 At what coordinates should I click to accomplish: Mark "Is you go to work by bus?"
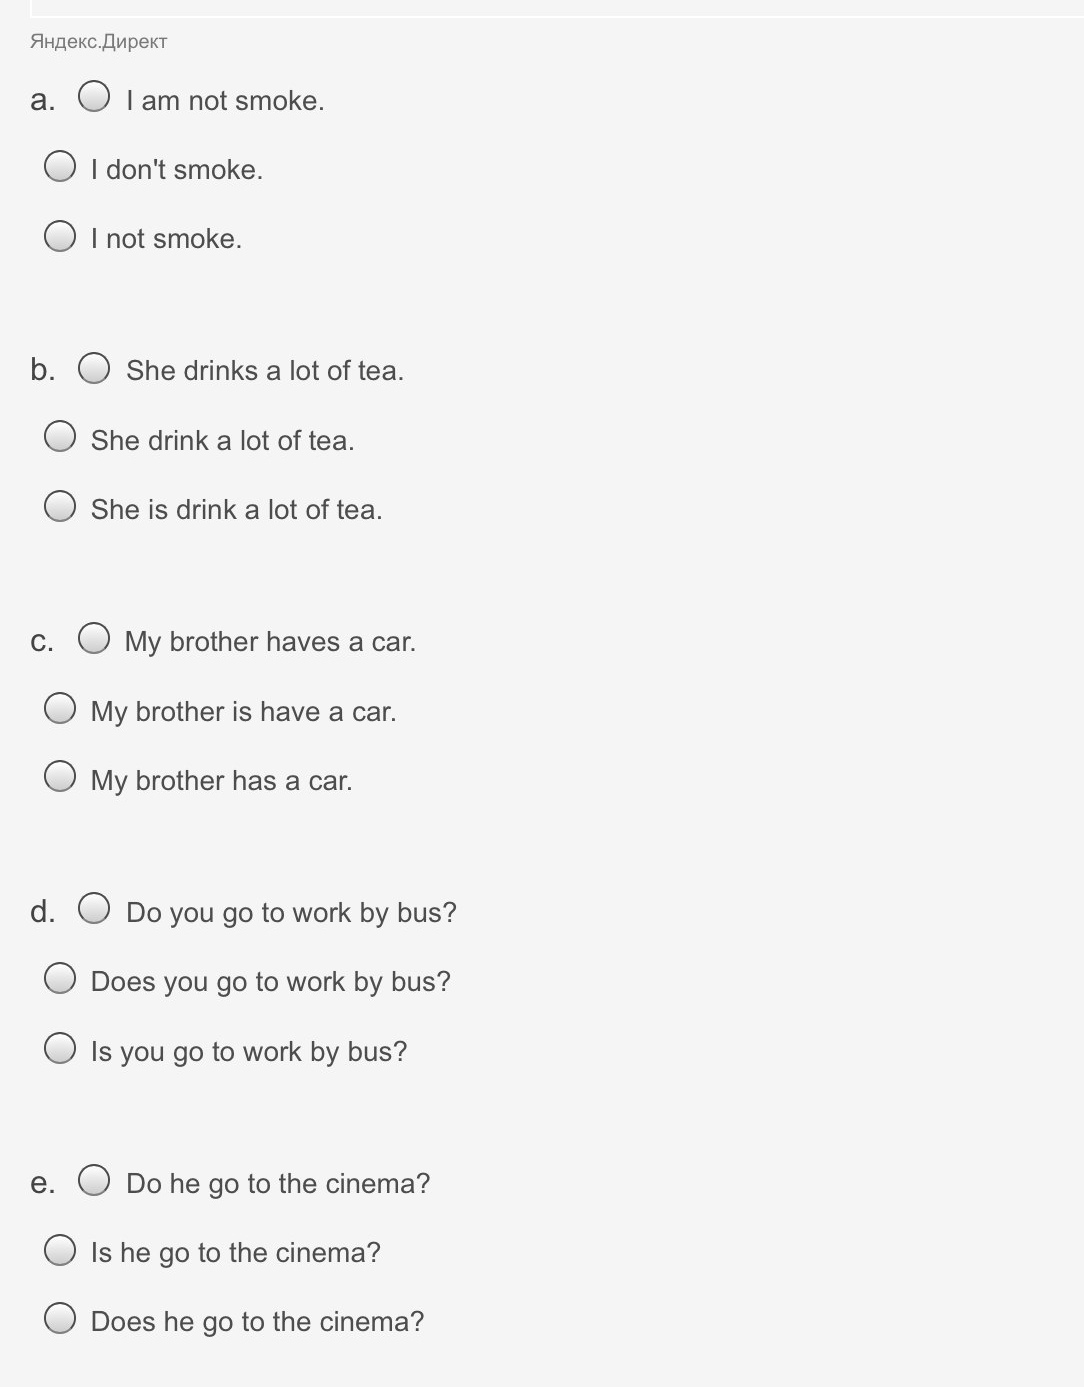[60, 1048]
